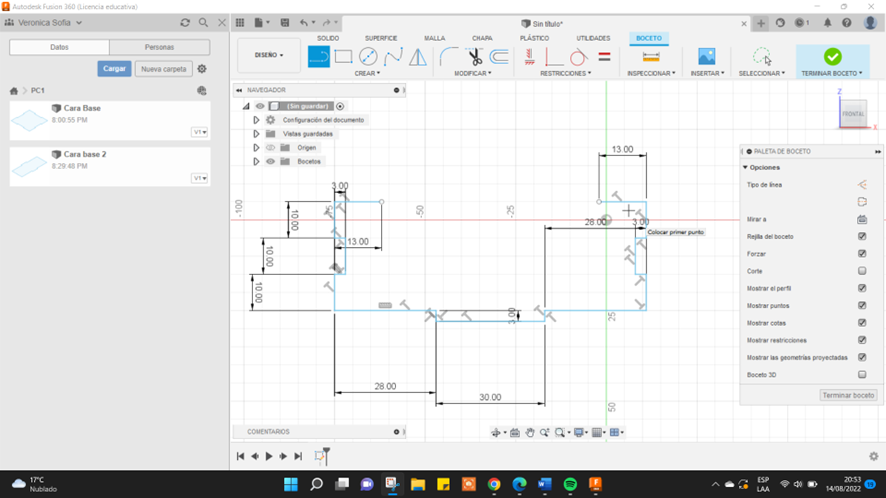The width and height of the screenshot is (886, 498).
Task: Enable the Boceto 3D checkbox
Action: point(862,374)
